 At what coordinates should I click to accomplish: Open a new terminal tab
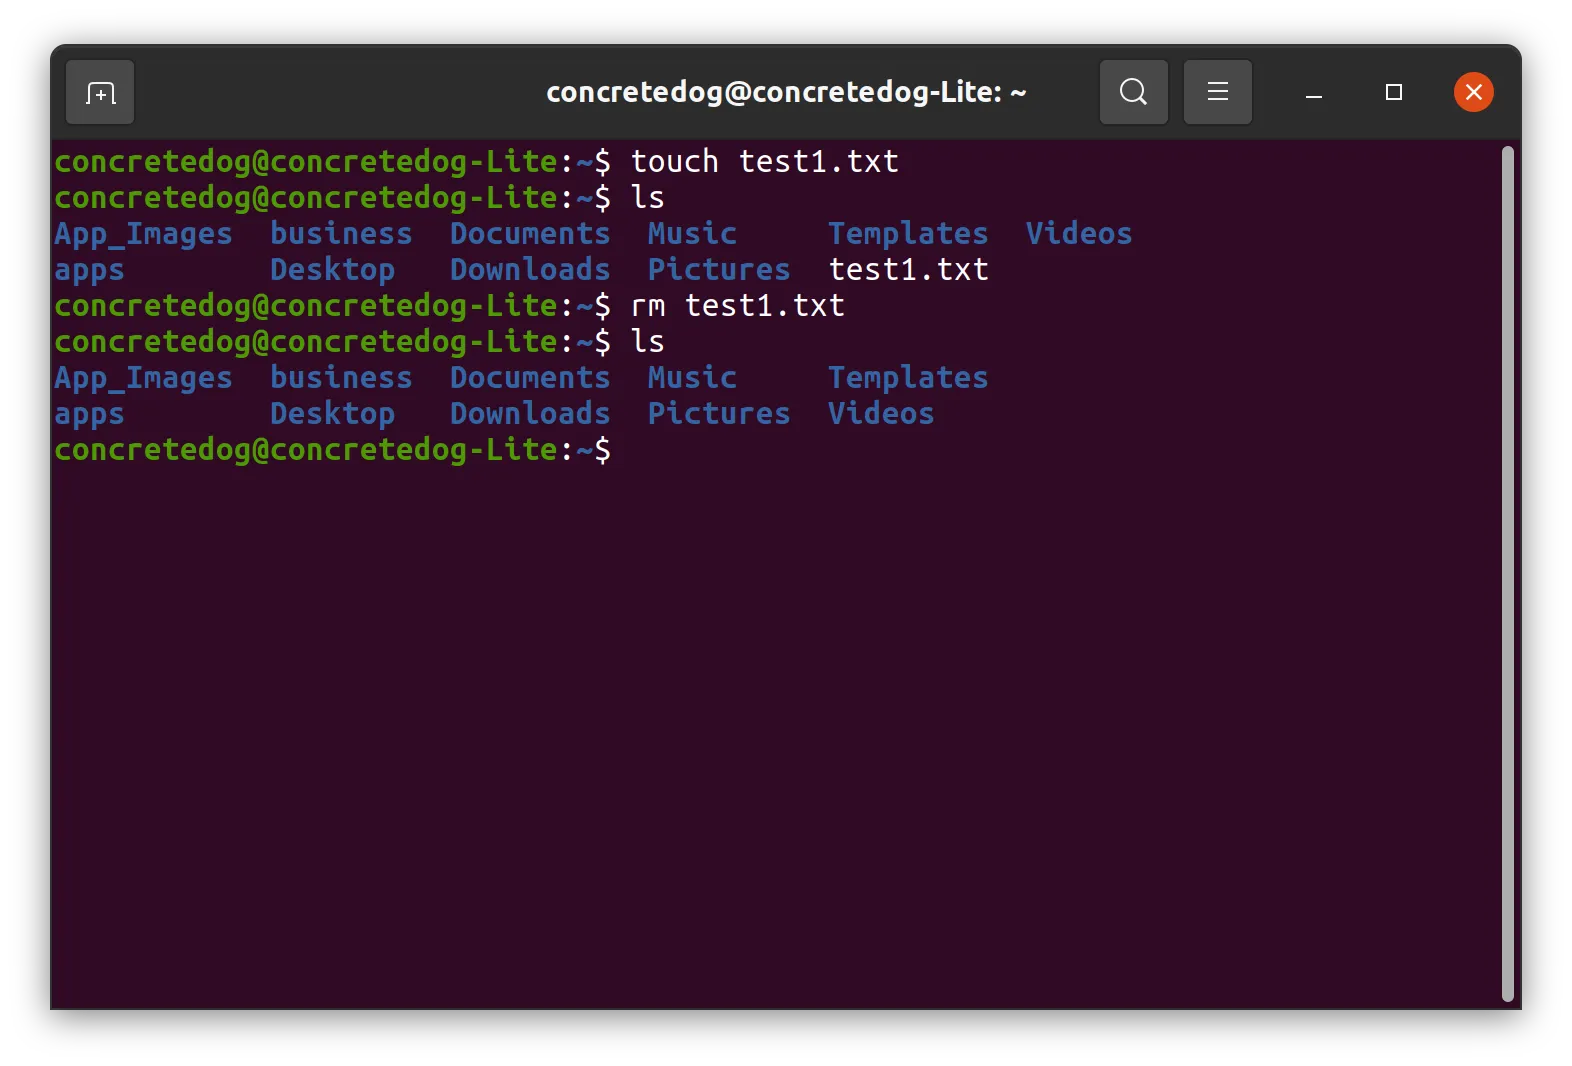[100, 93]
